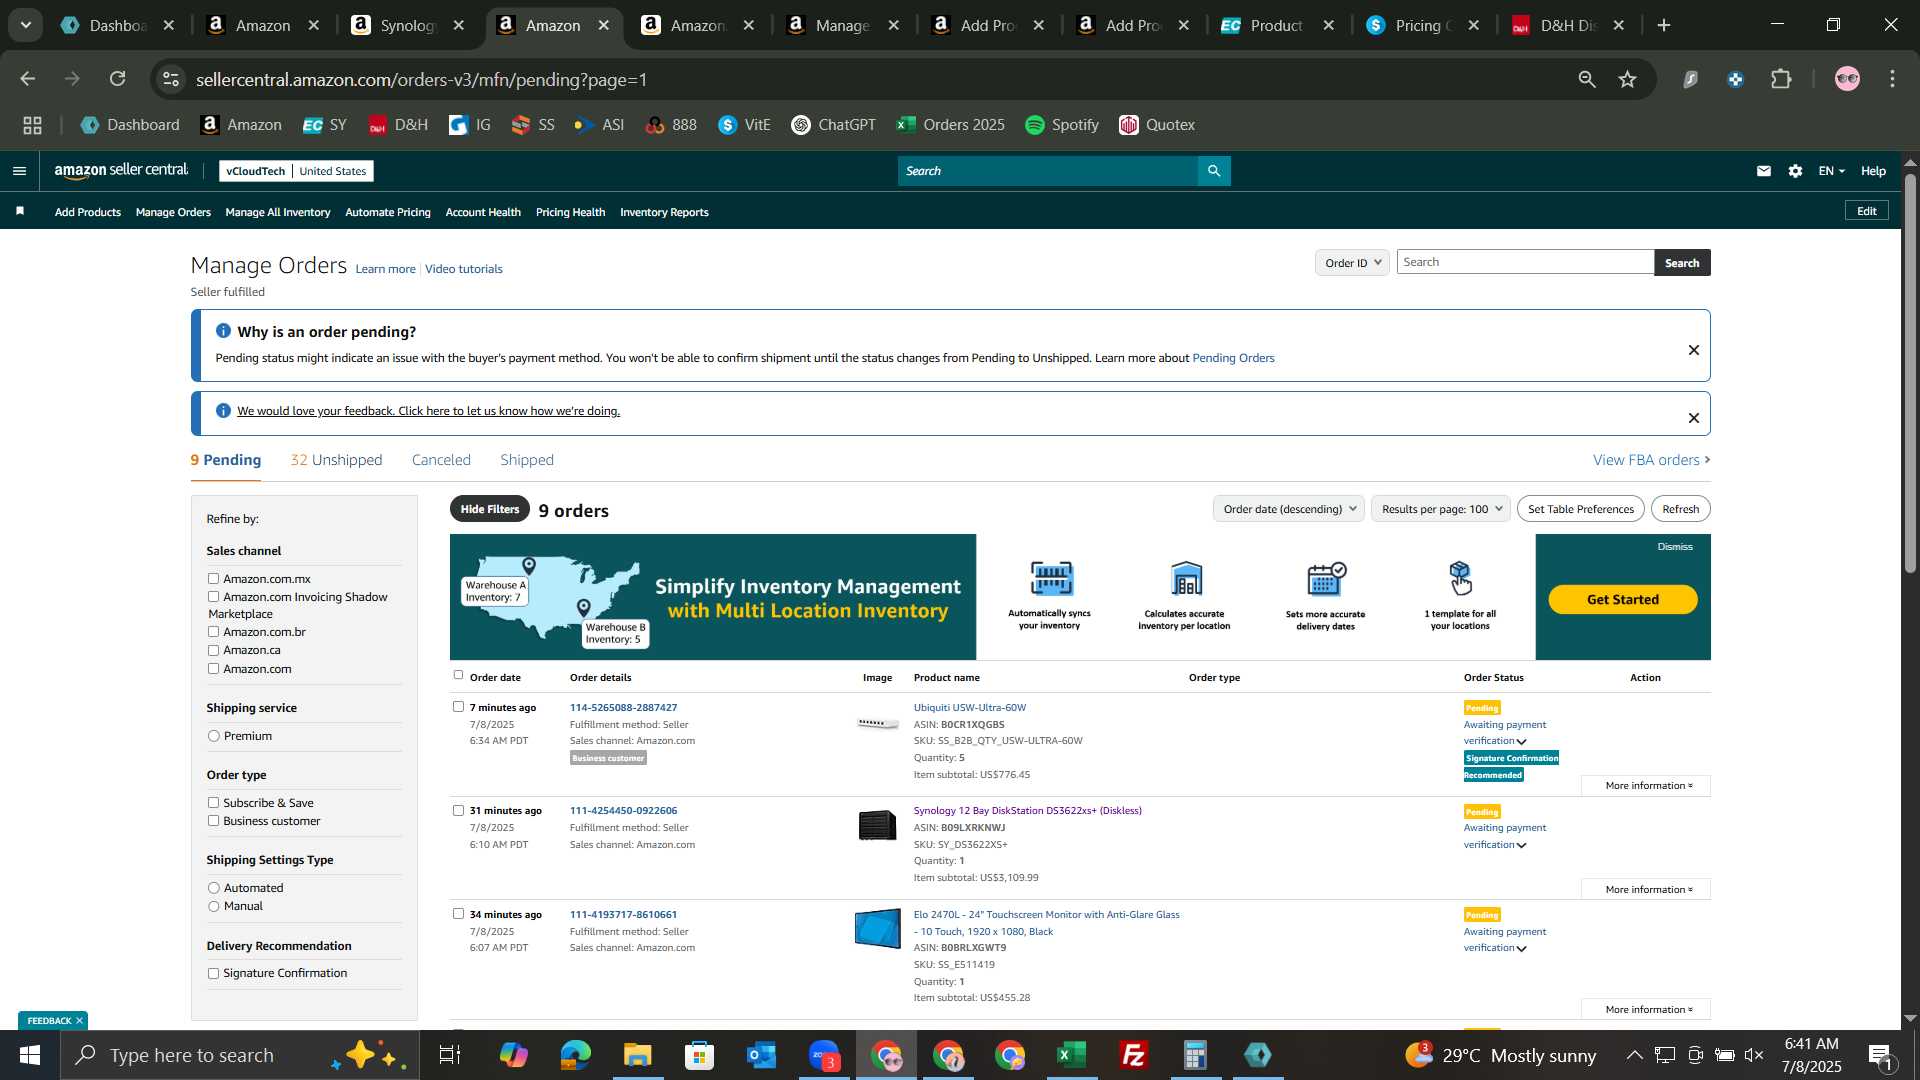Select Automated shipping settings type
Image resolution: width=1920 pixels, height=1080 pixels.
click(x=213, y=888)
